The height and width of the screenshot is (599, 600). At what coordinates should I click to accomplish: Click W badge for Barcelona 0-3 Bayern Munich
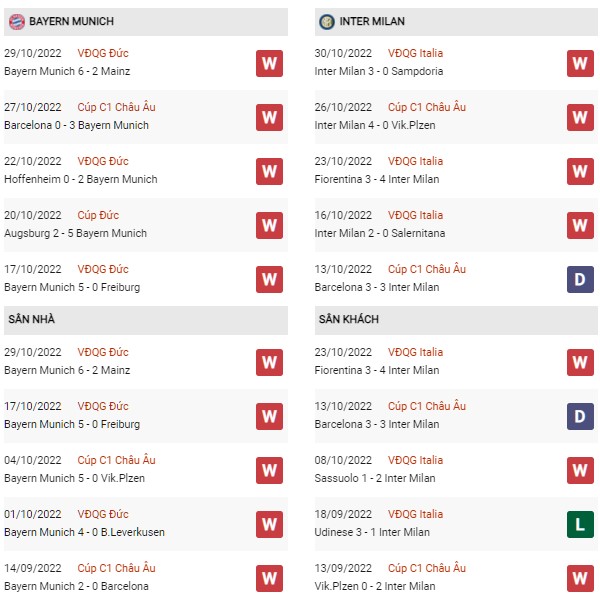(269, 117)
